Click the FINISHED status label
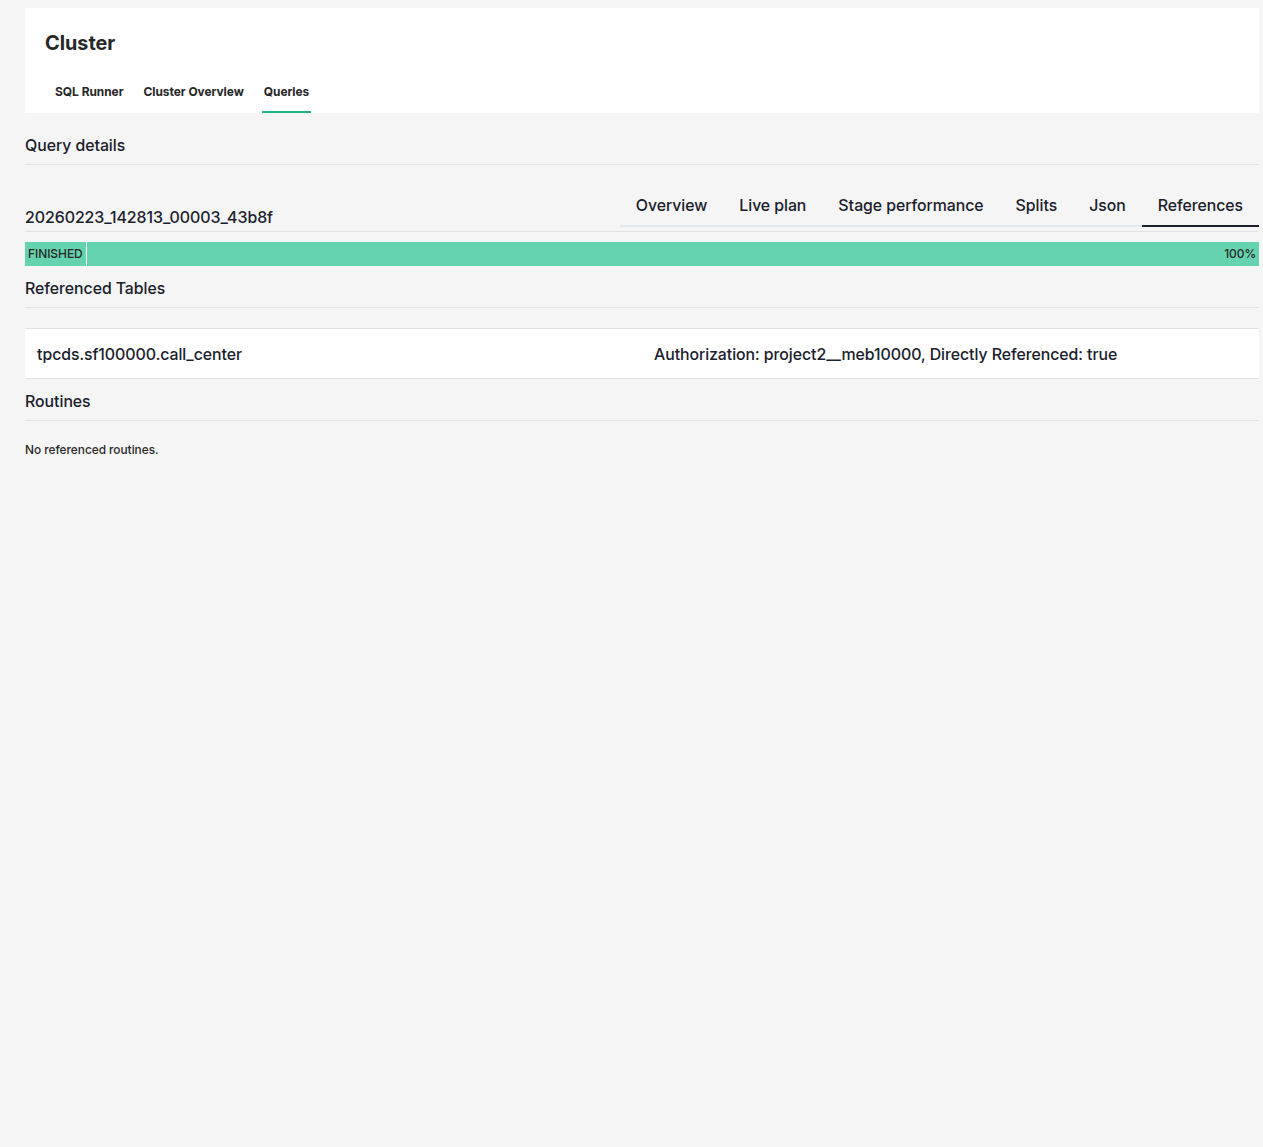The height and width of the screenshot is (1147, 1263). point(54,254)
